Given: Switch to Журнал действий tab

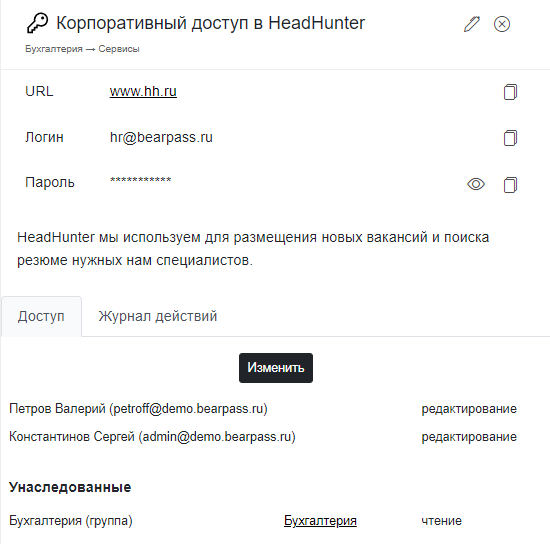Looking at the screenshot, I should click(x=157, y=316).
